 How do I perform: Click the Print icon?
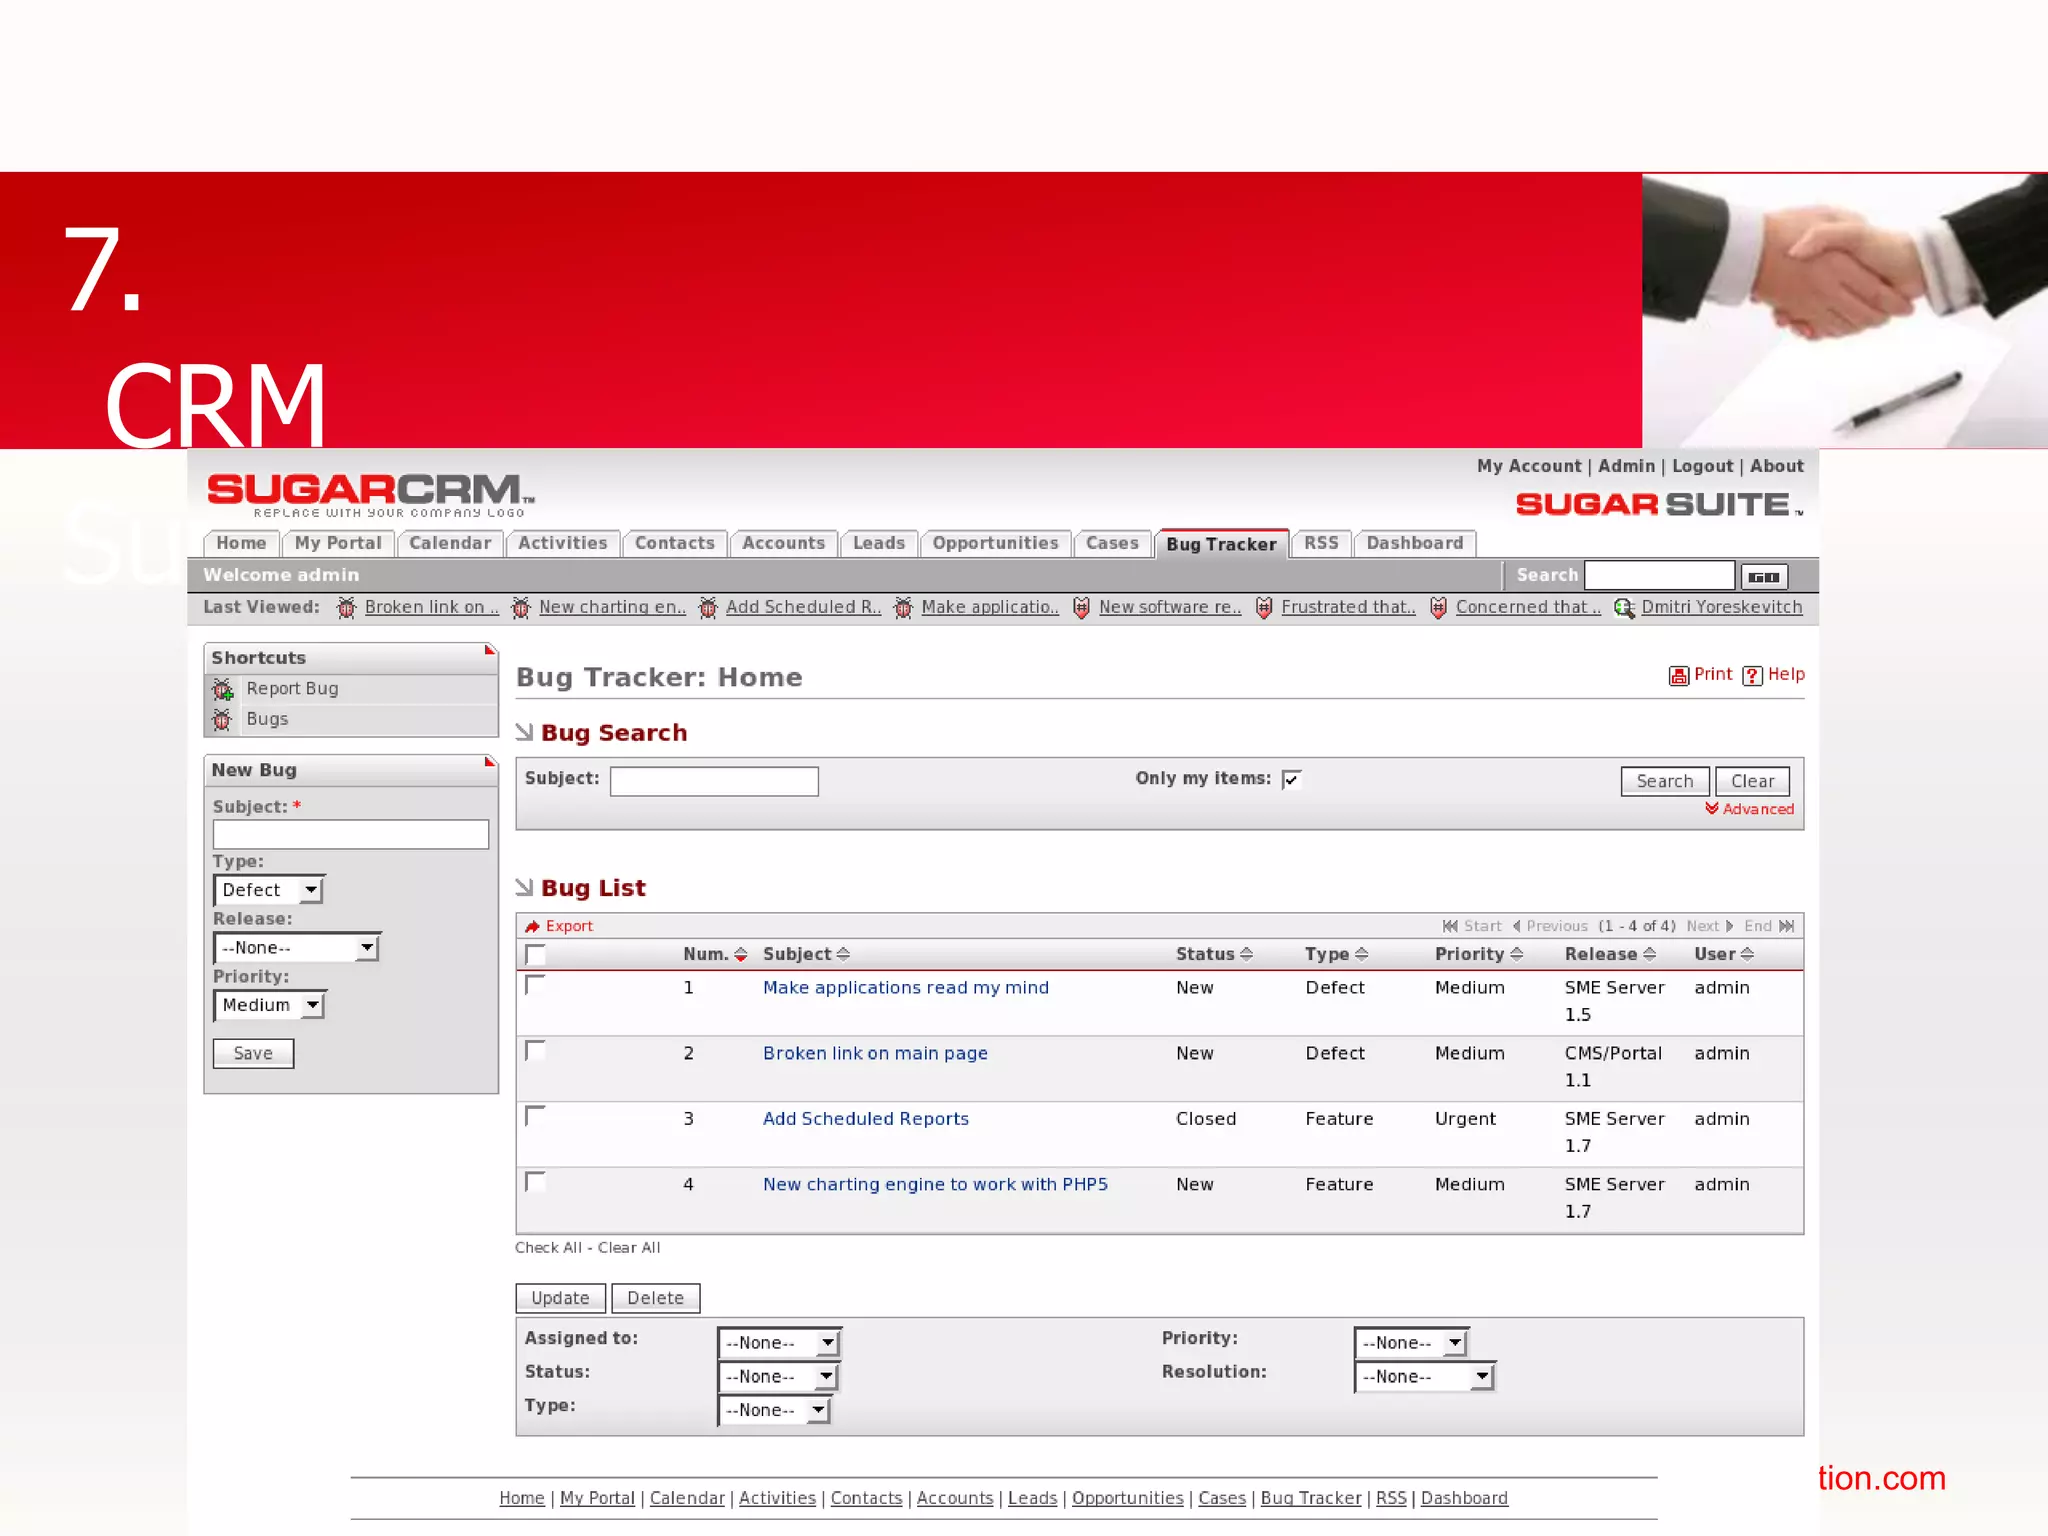click(1678, 676)
